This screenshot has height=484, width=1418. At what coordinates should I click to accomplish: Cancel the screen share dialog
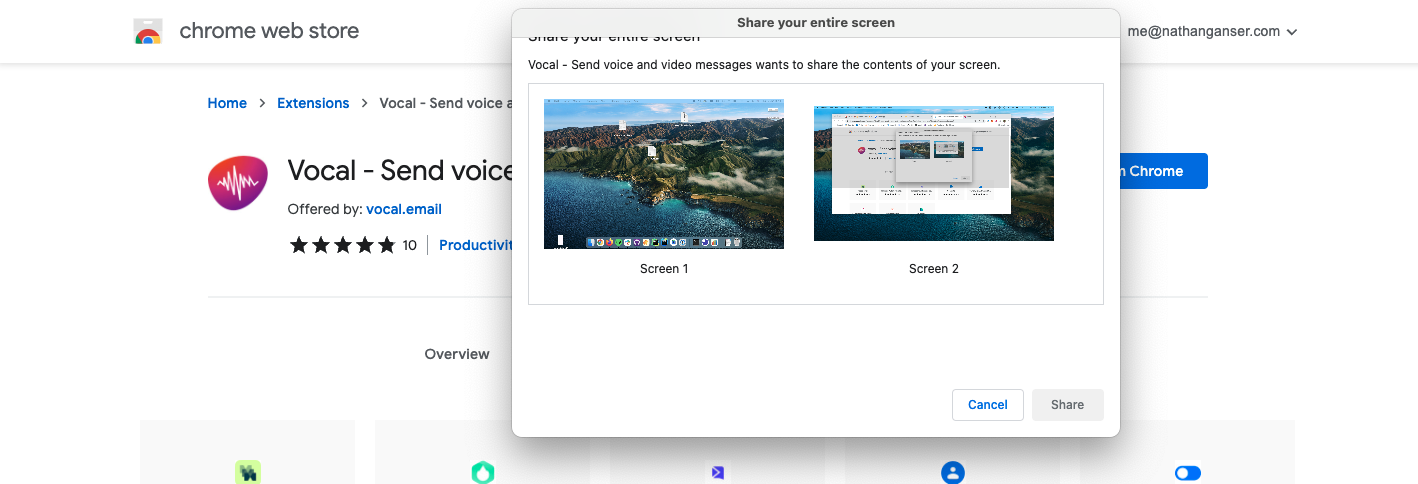coord(988,405)
